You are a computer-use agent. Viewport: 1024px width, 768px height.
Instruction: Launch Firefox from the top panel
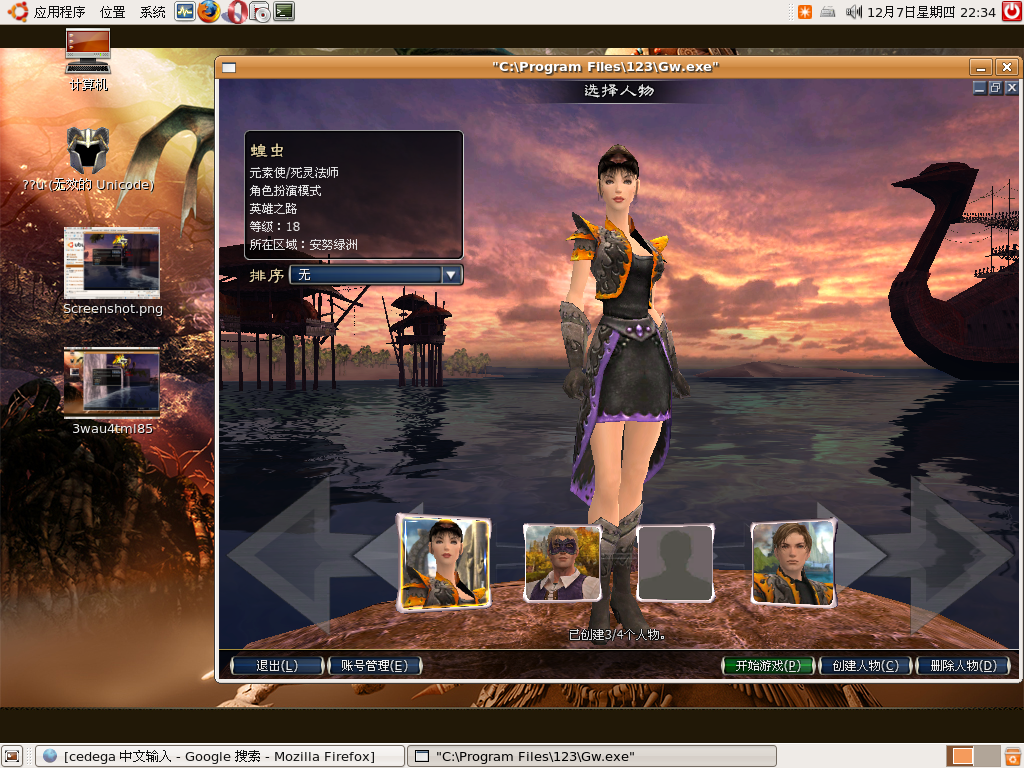click(x=209, y=12)
